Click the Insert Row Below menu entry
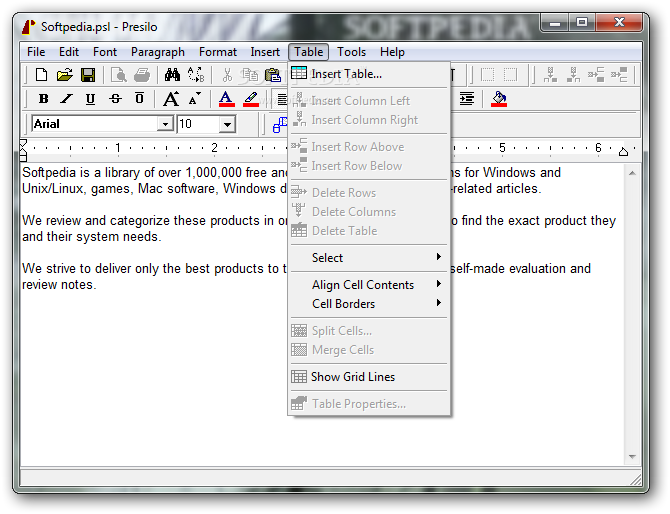670x514 pixels. pos(369,166)
